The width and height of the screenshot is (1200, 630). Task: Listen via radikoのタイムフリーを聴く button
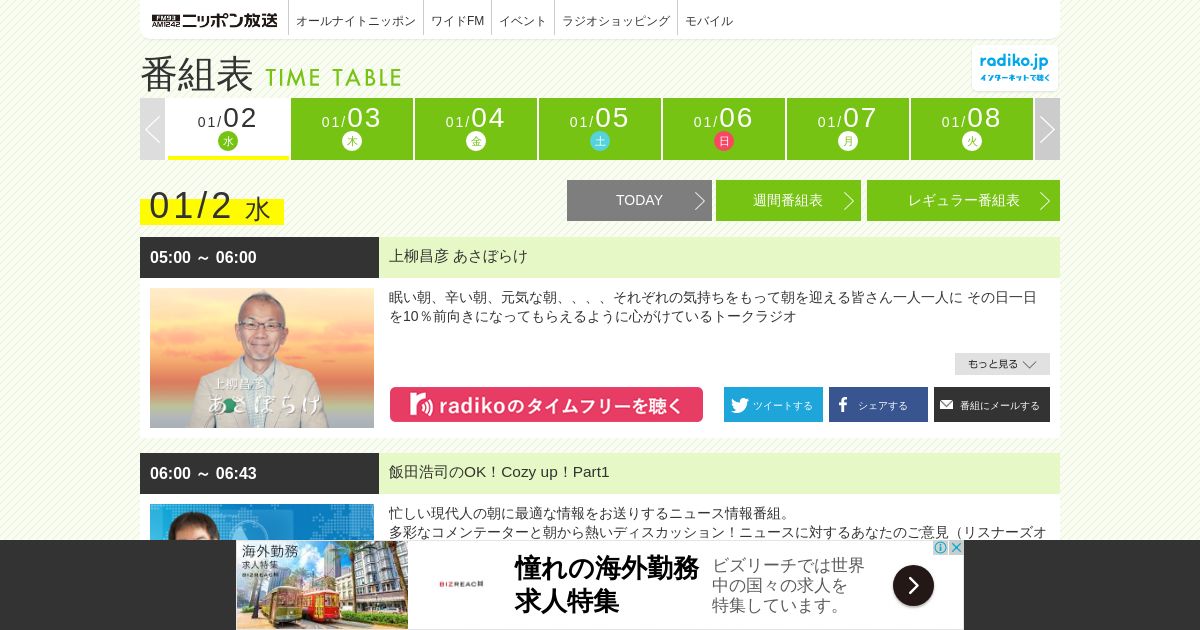[x=546, y=405]
